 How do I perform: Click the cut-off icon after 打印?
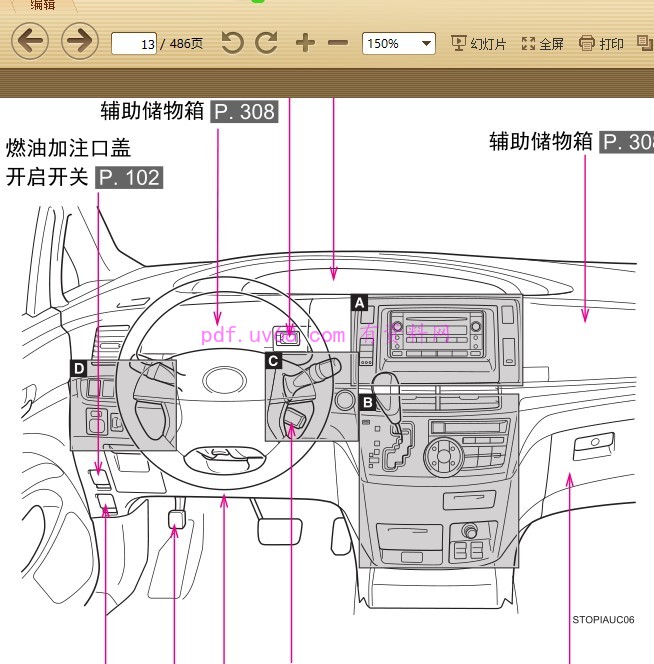coord(645,43)
